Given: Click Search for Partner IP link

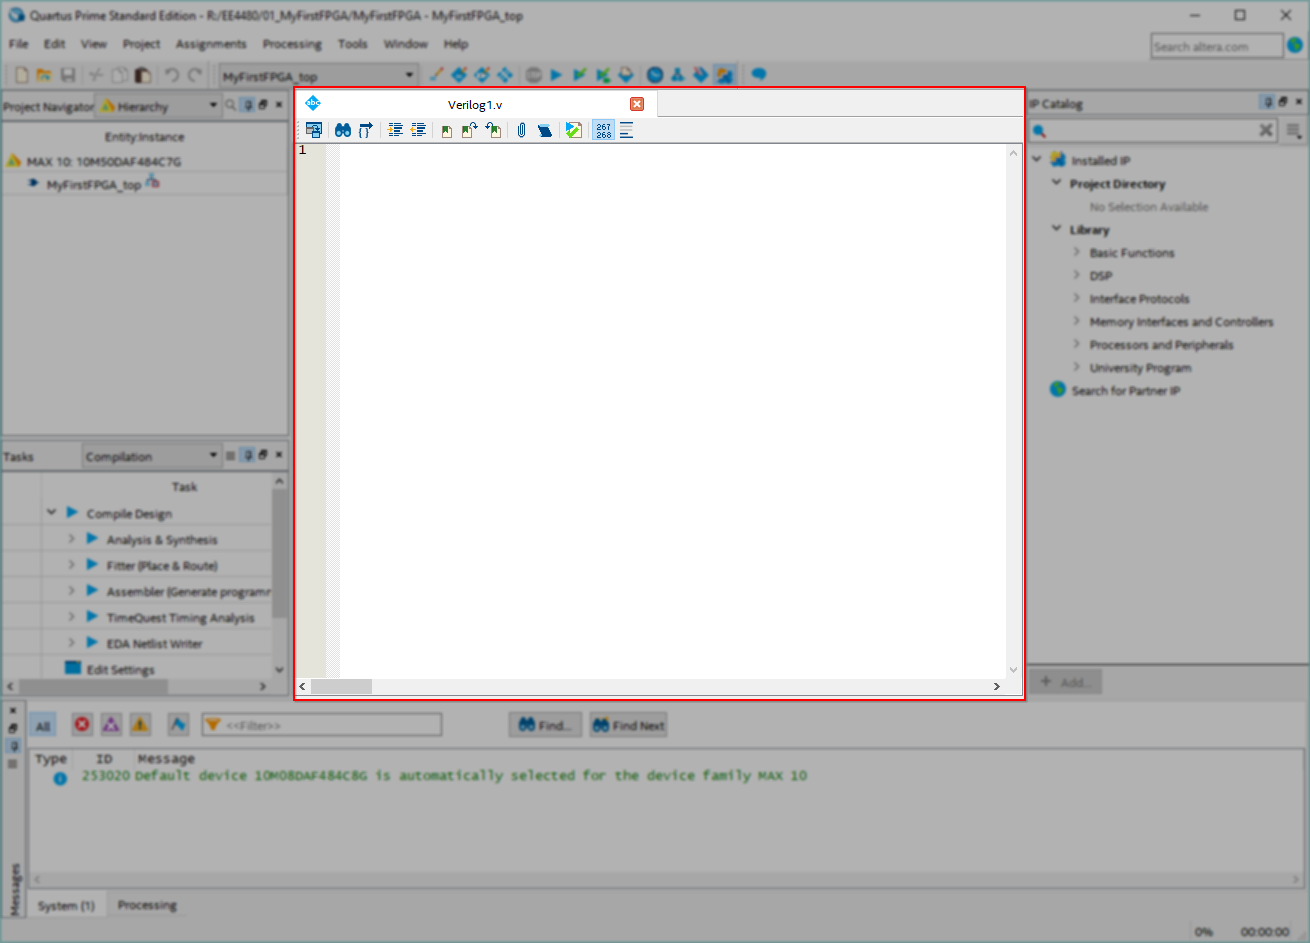Looking at the screenshot, I should pyautogui.click(x=1125, y=391).
